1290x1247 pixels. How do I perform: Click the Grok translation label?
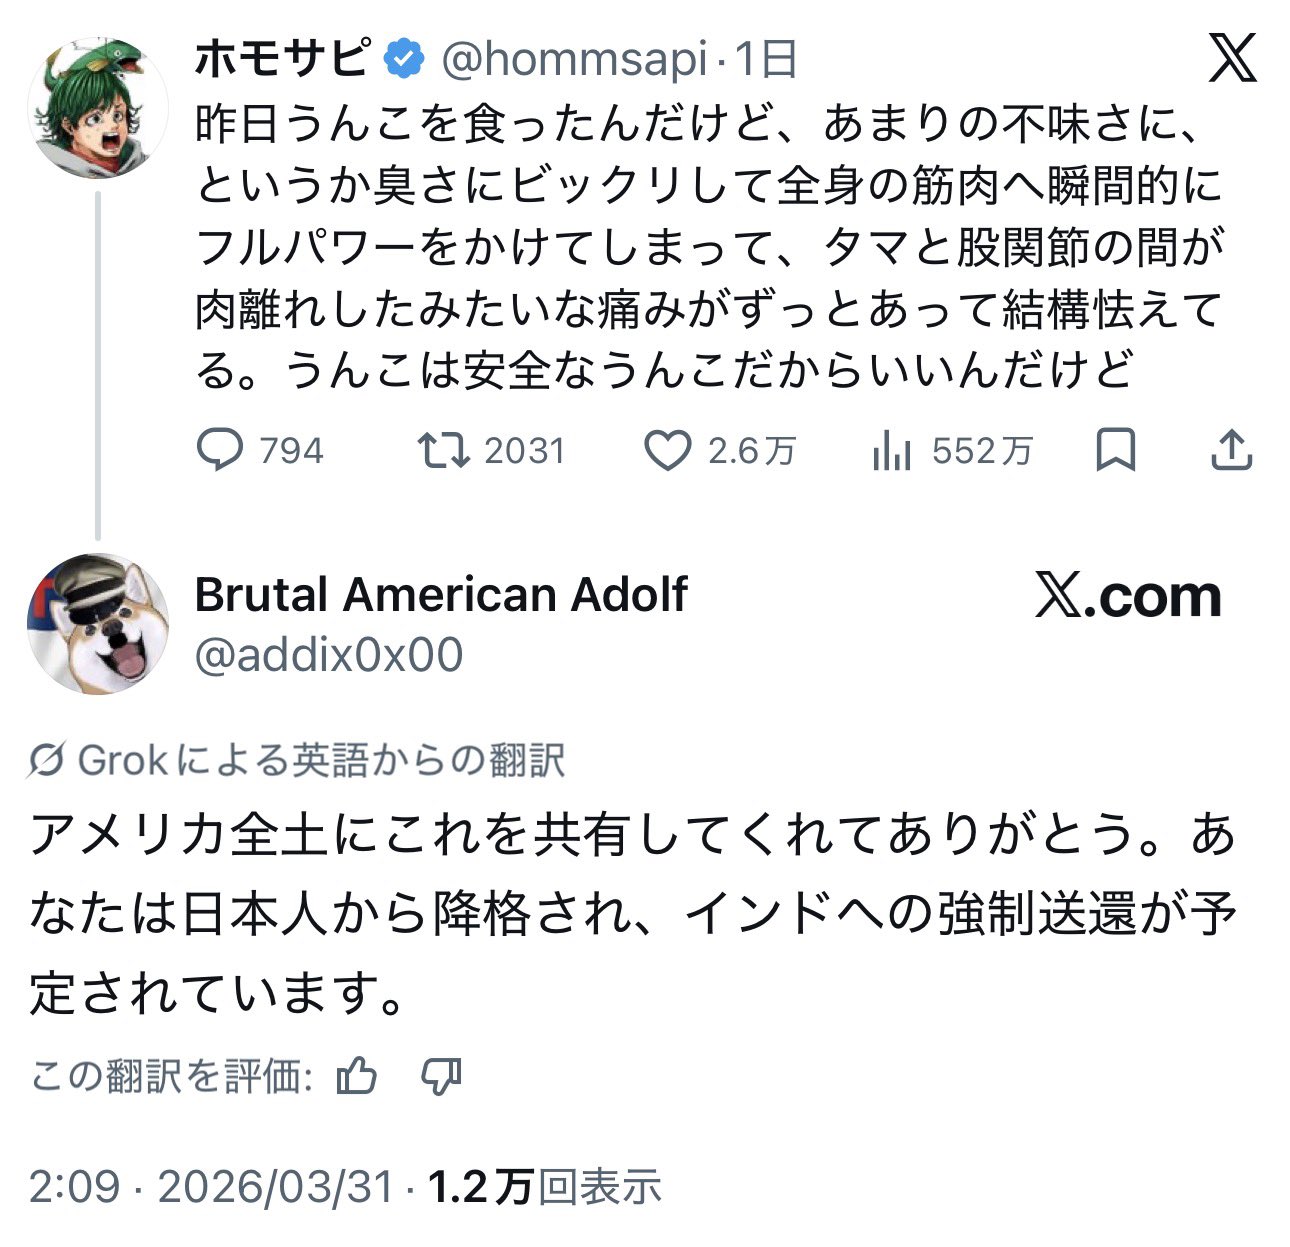[x=297, y=761]
